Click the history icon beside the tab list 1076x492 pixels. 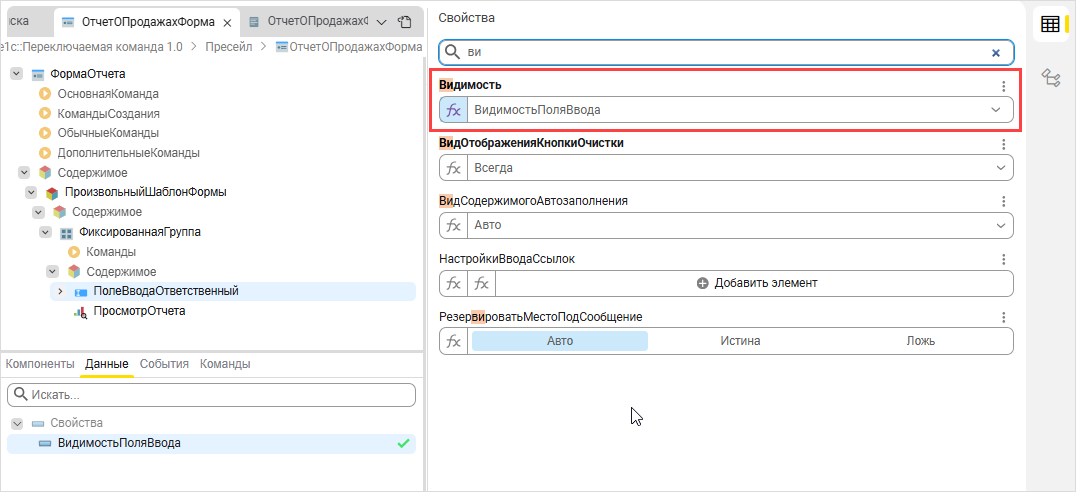tap(405, 22)
